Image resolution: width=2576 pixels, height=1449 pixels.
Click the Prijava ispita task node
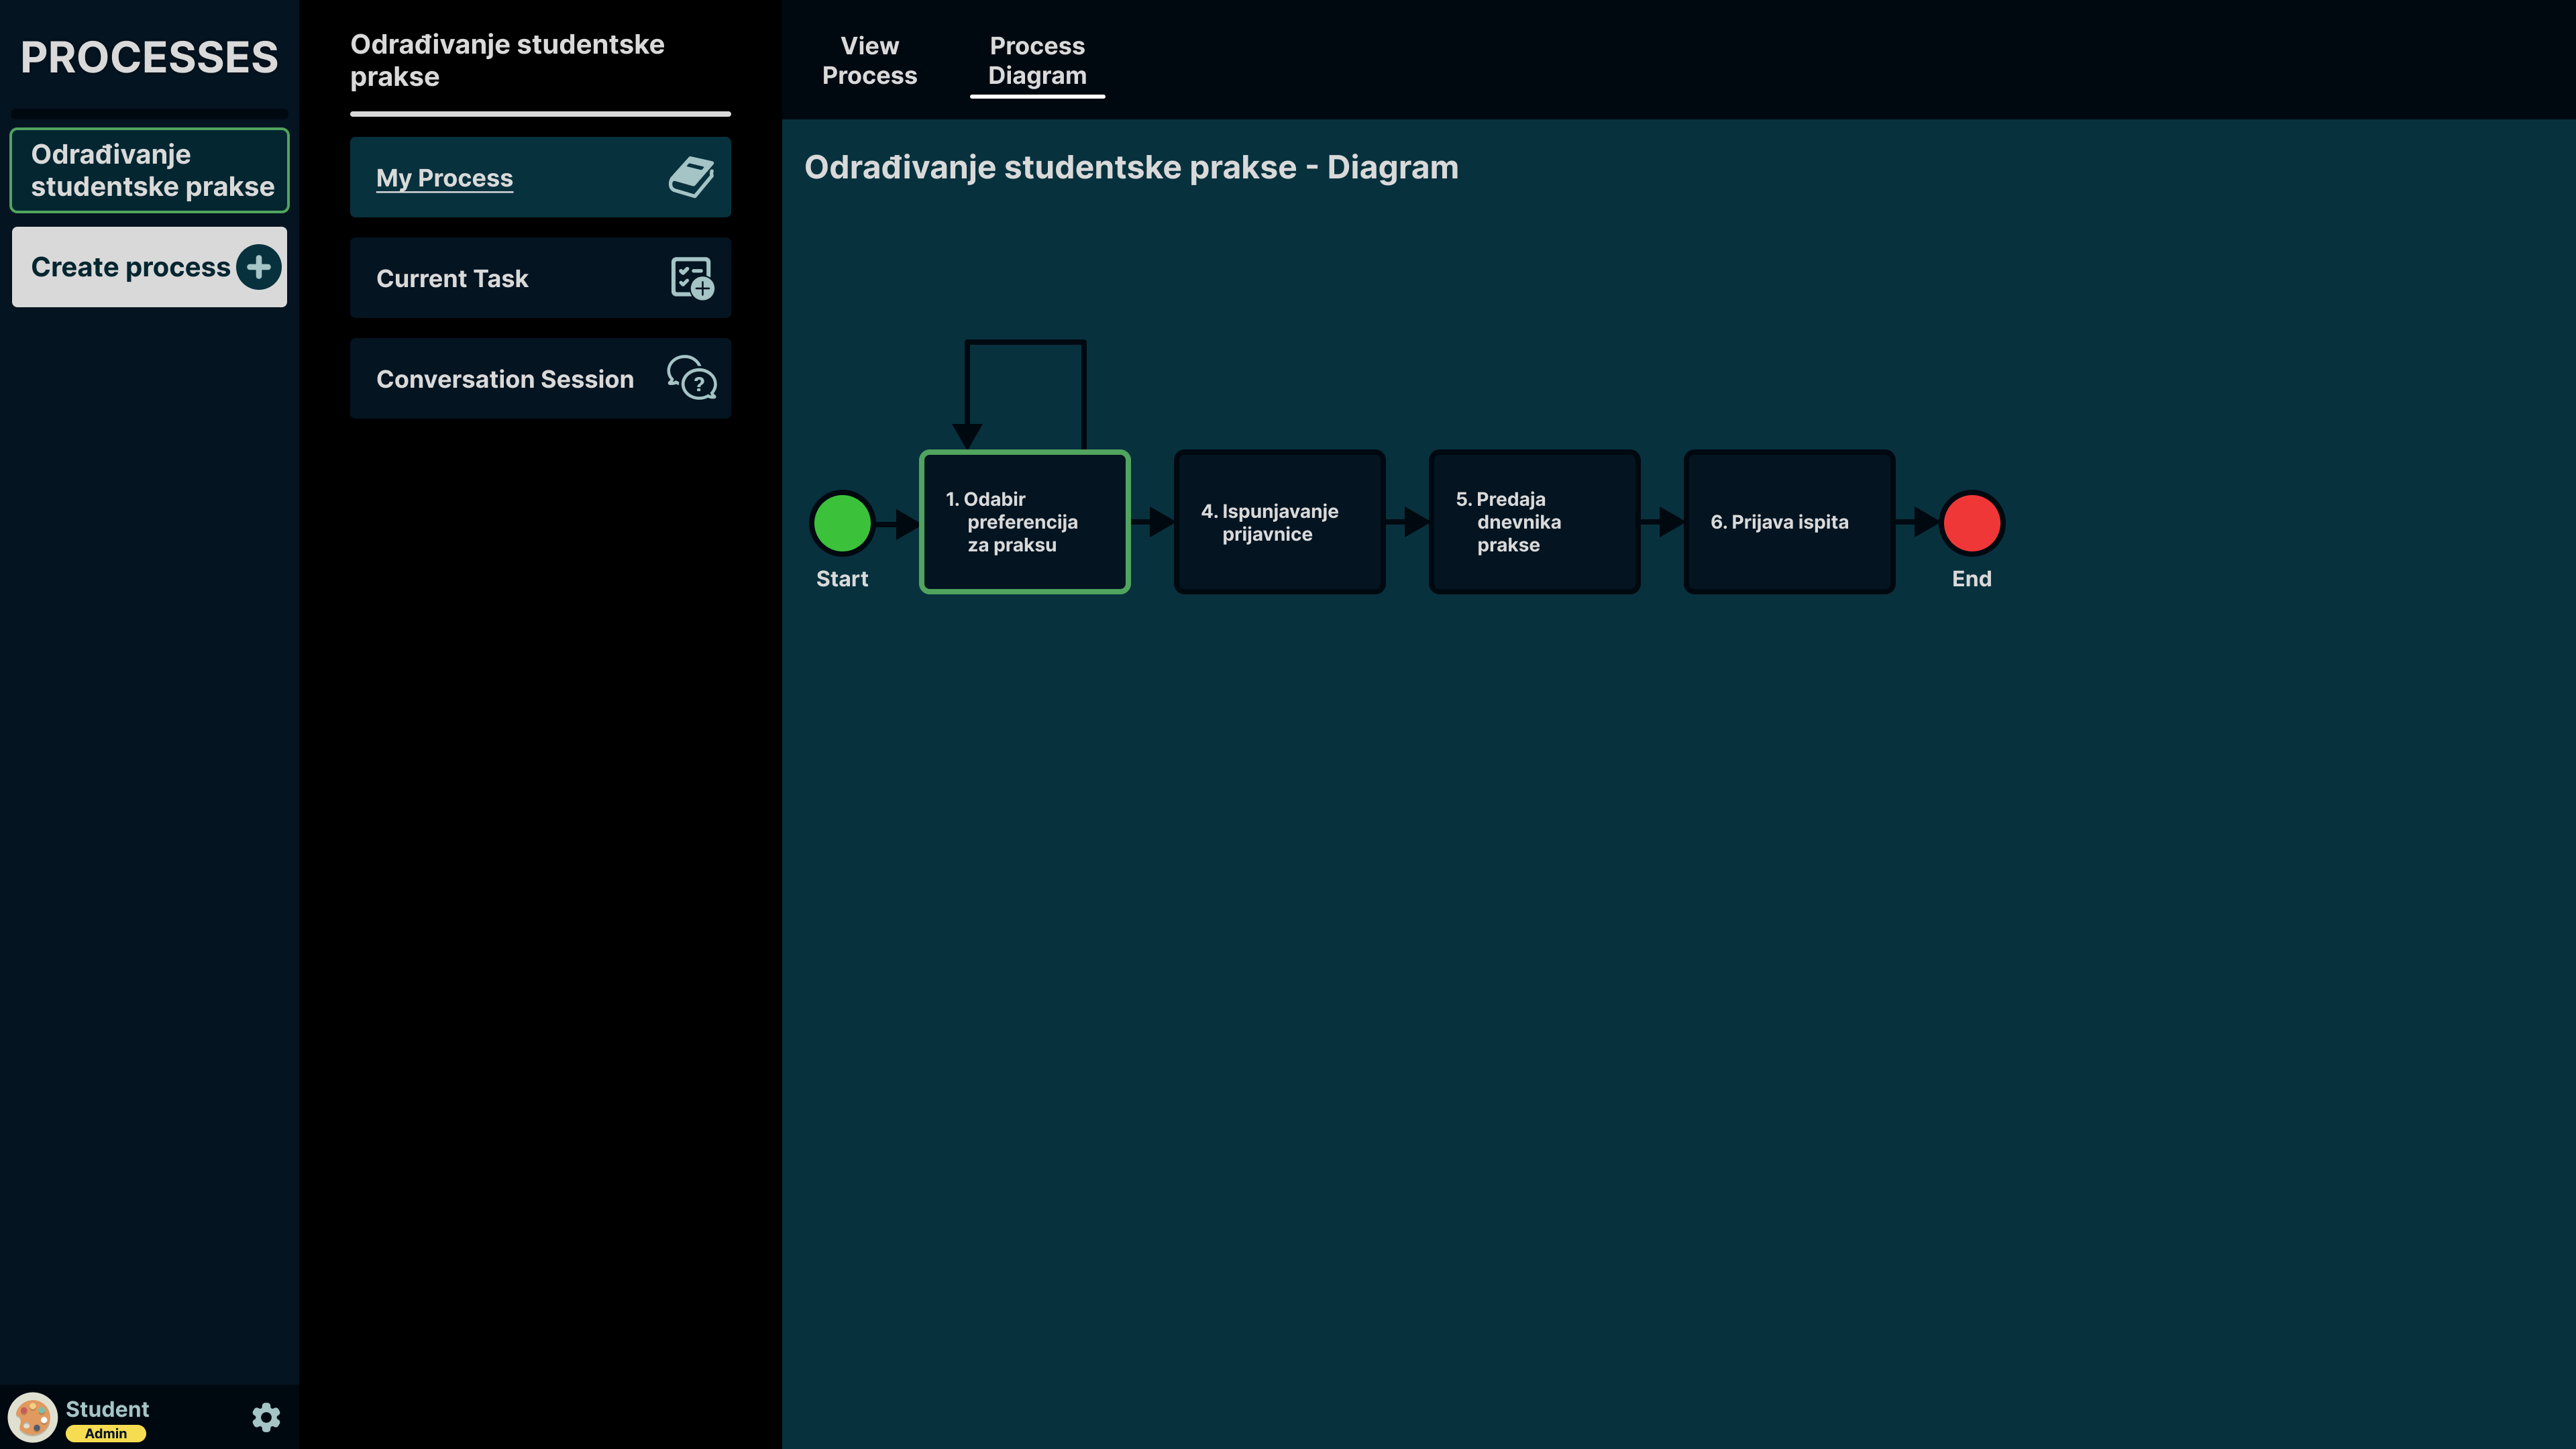tap(1789, 522)
